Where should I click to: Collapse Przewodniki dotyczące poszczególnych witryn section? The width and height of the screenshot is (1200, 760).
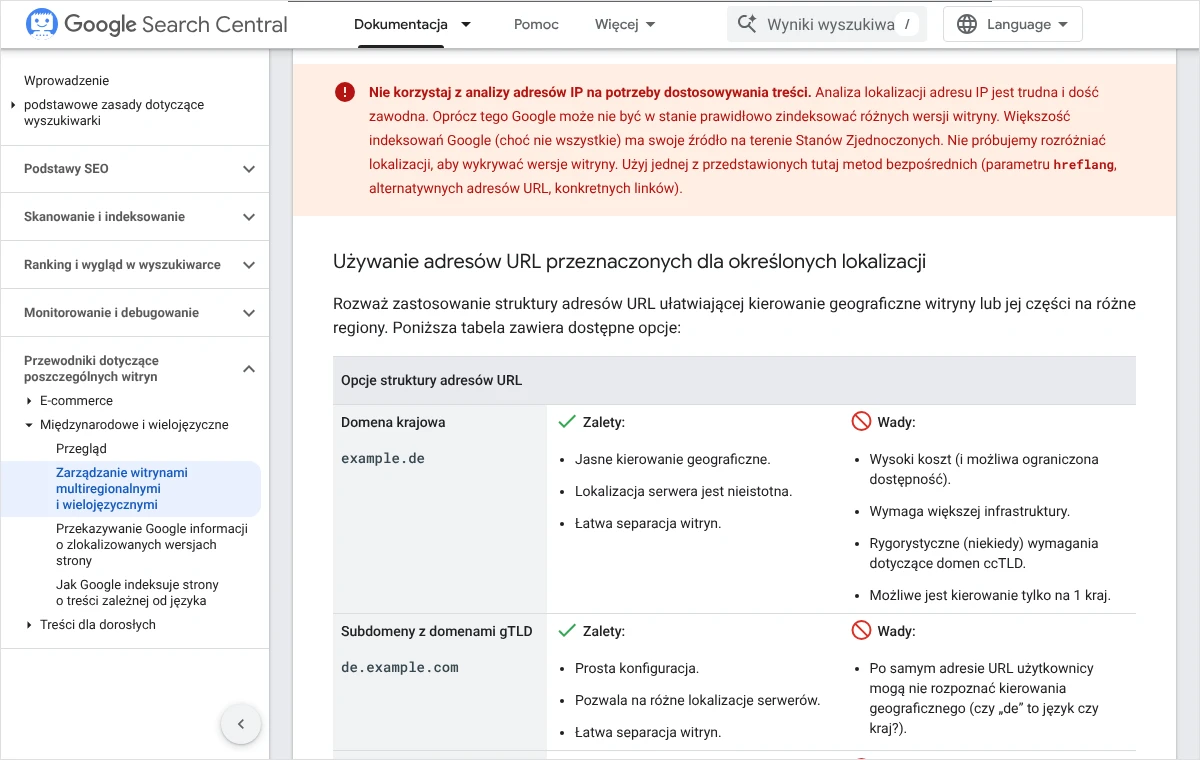pos(249,369)
